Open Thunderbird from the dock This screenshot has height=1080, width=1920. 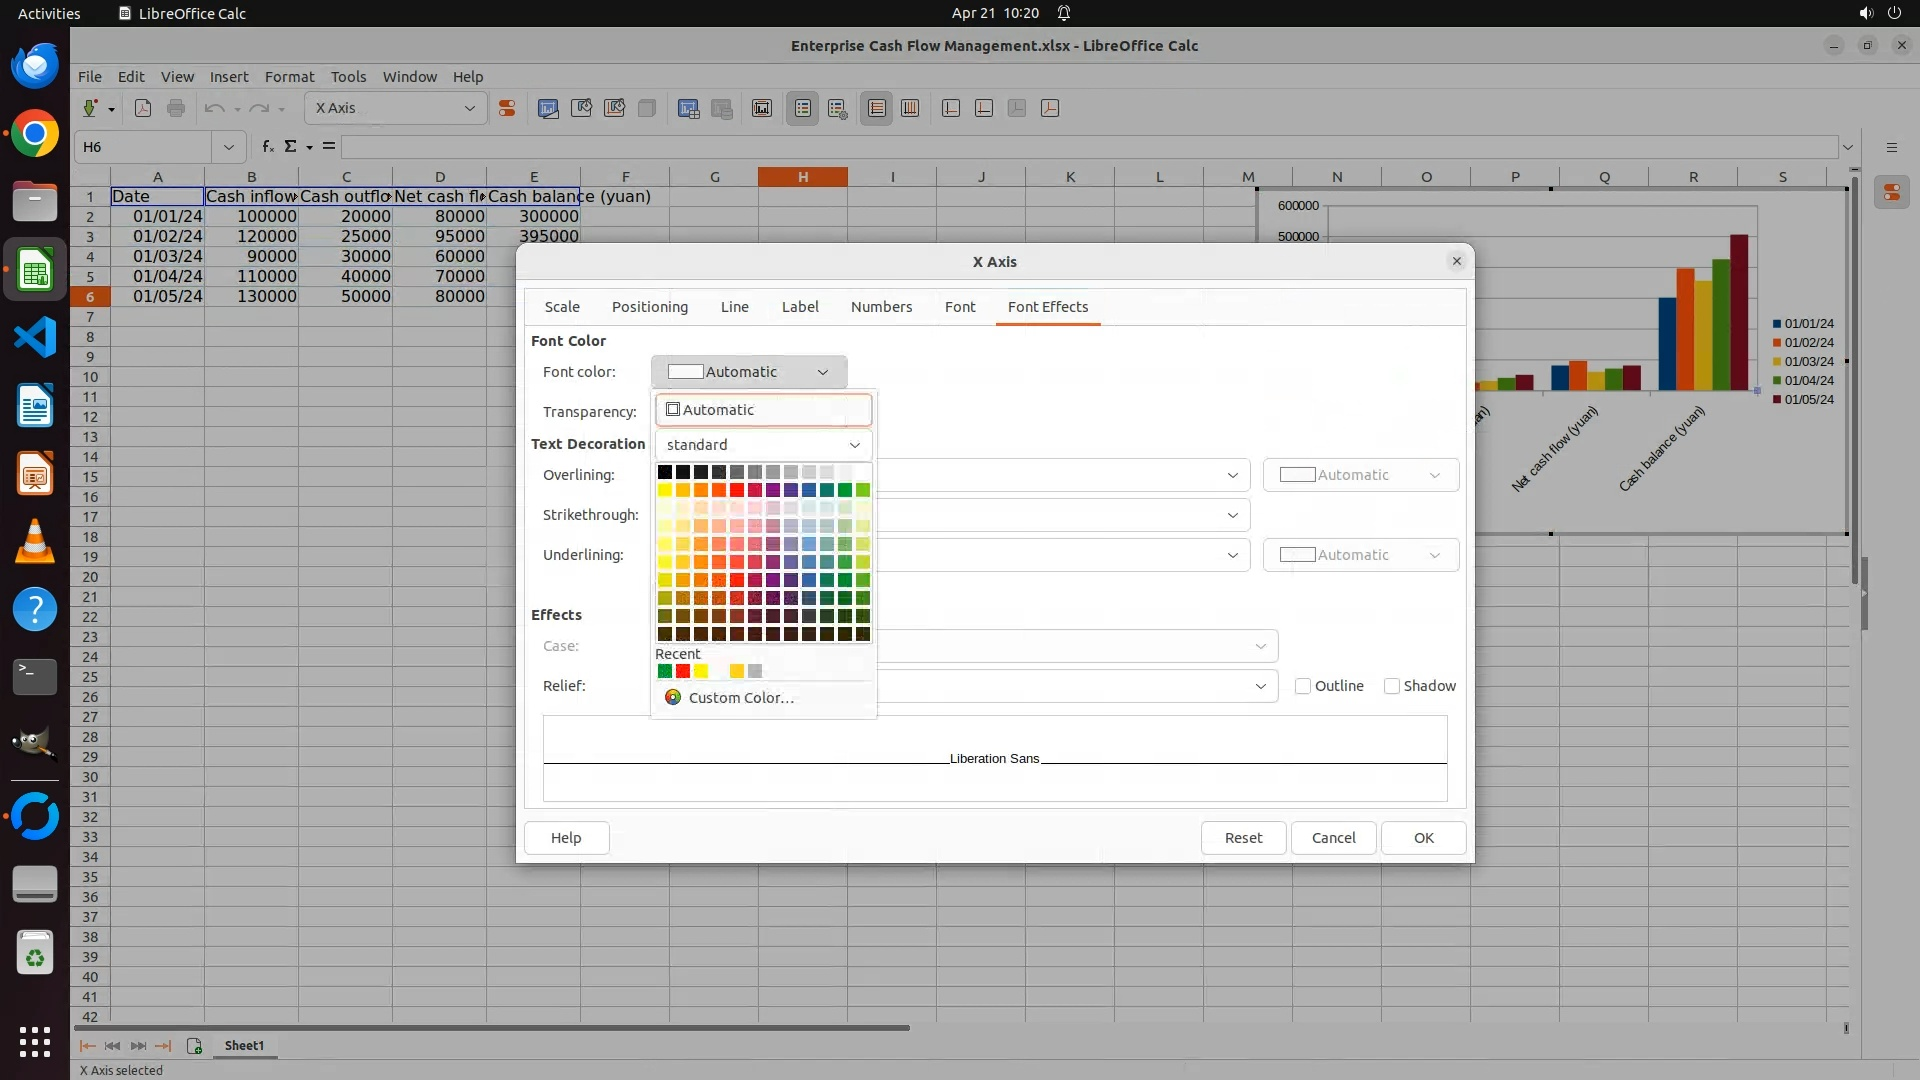[35, 66]
